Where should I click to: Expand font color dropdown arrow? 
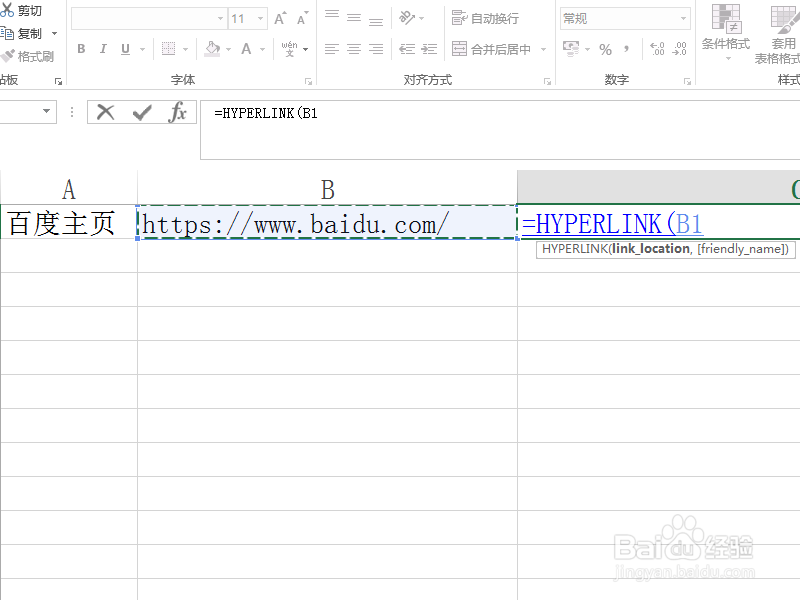point(262,49)
